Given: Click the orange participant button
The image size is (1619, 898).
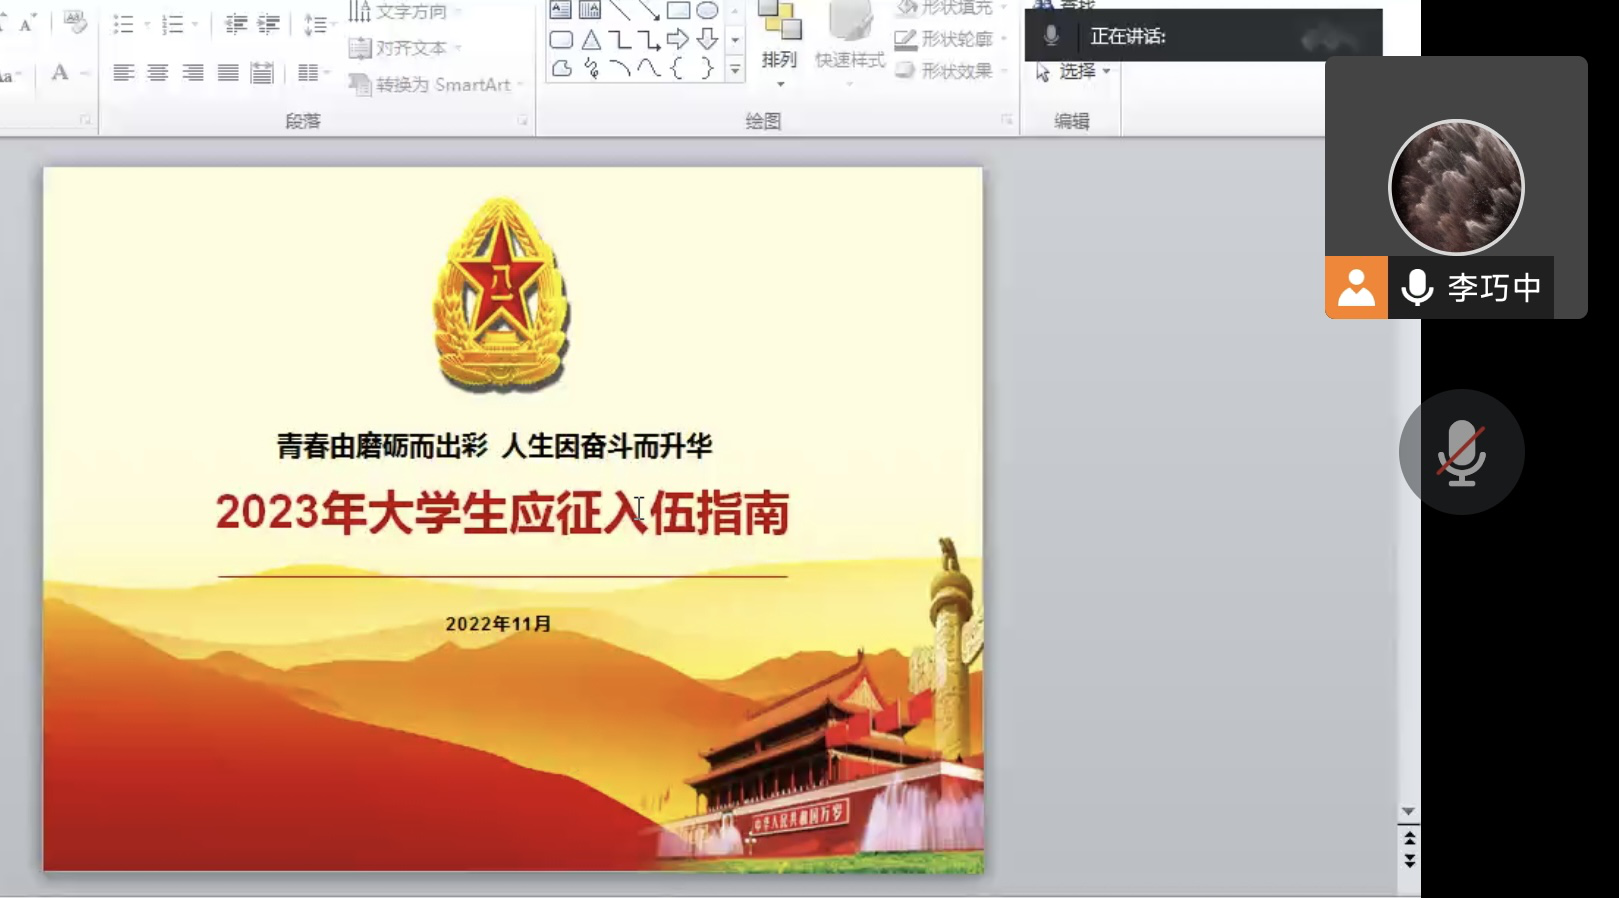Looking at the screenshot, I should (x=1356, y=288).
